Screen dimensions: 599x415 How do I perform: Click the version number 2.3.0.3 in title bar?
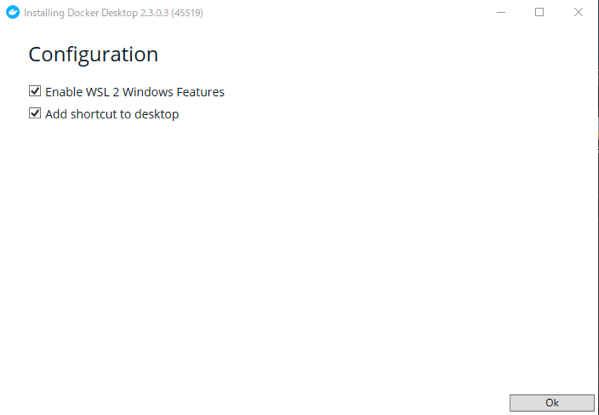(154, 13)
